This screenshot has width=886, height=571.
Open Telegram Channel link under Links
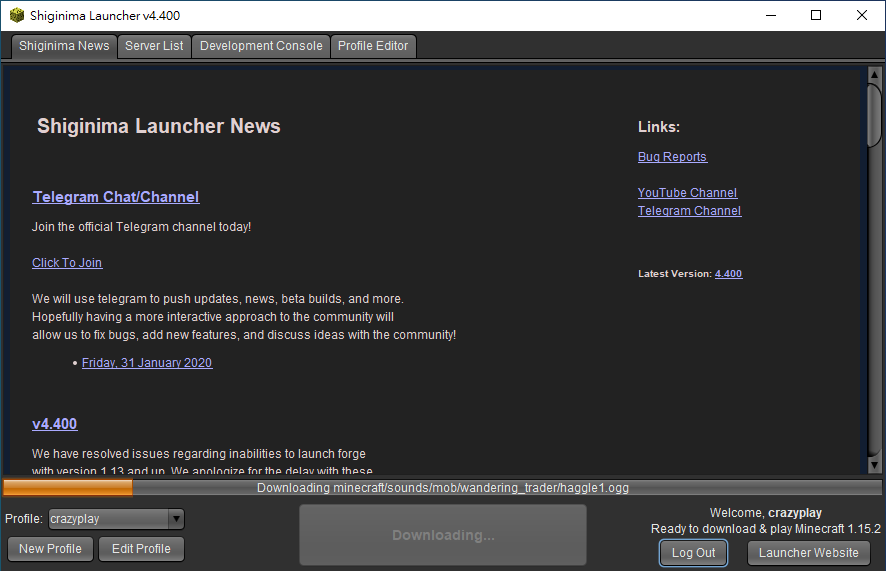pos(689,211)
